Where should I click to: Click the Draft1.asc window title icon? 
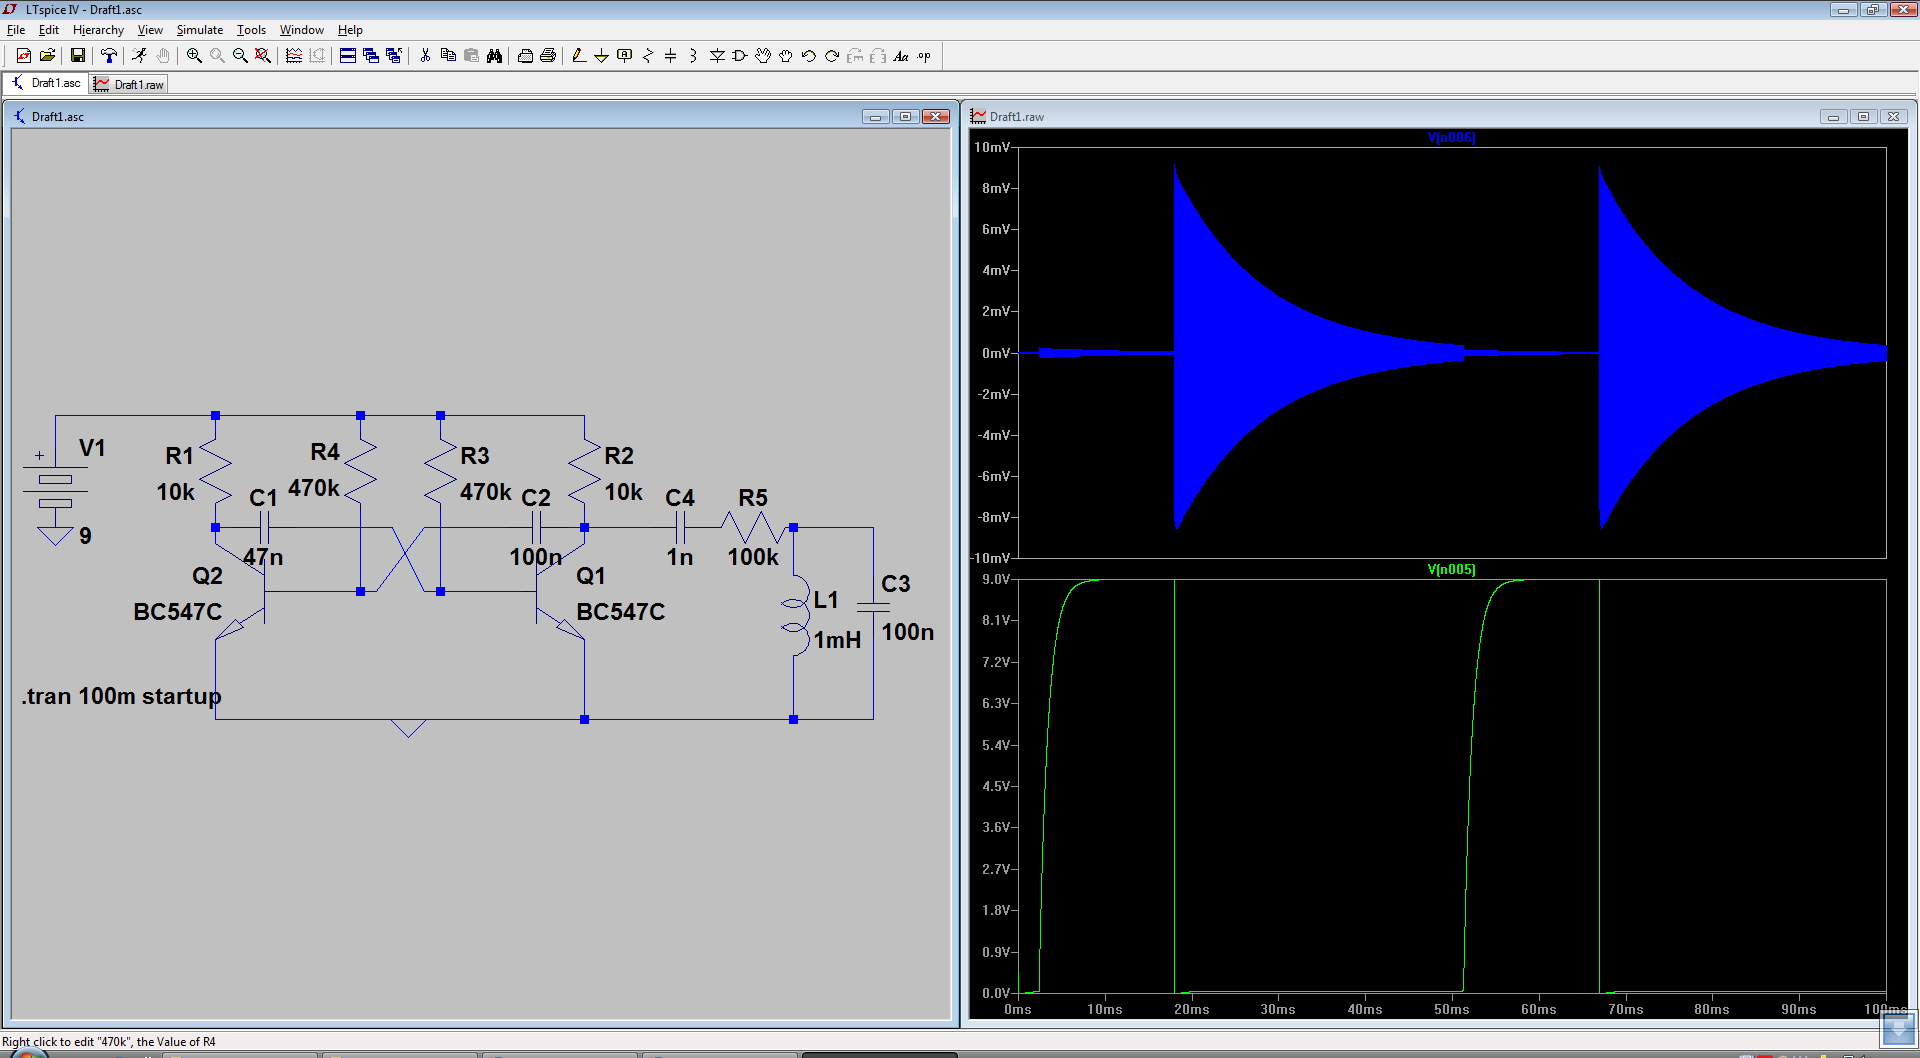(20, 116)
